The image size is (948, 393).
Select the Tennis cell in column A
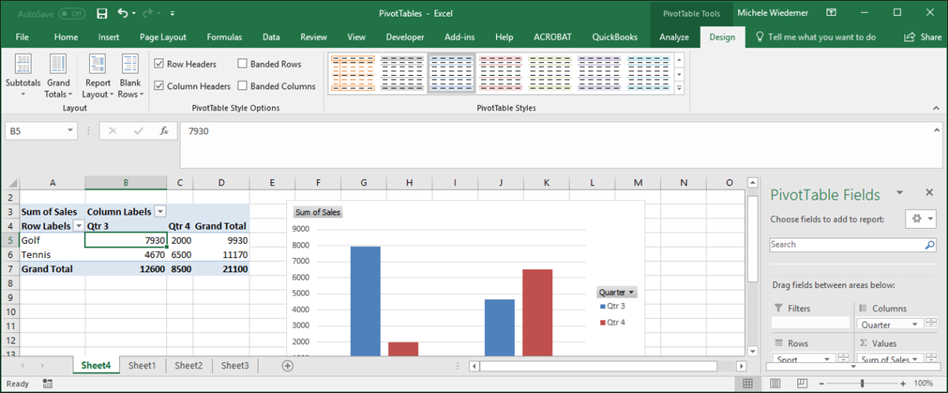click(53, 255)
